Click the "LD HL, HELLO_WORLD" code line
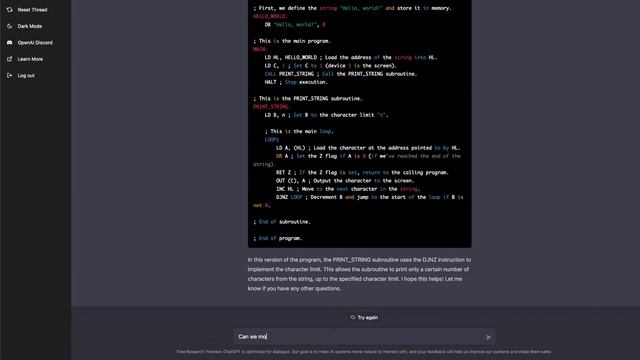The height and width of the screenshot is (360, 640). point(351,58)
